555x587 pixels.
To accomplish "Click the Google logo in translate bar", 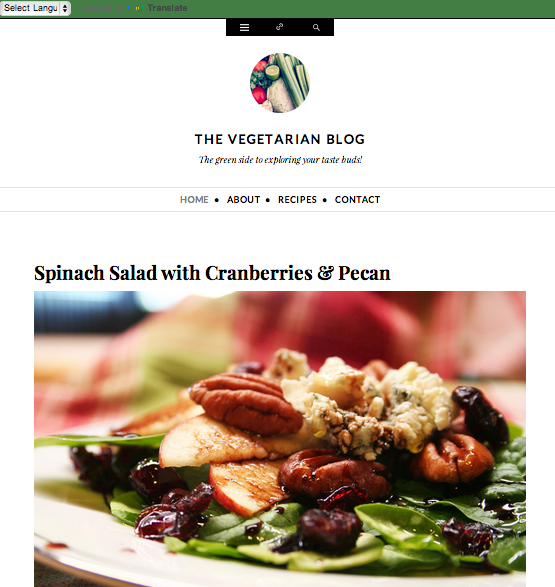I will point(137,8).
